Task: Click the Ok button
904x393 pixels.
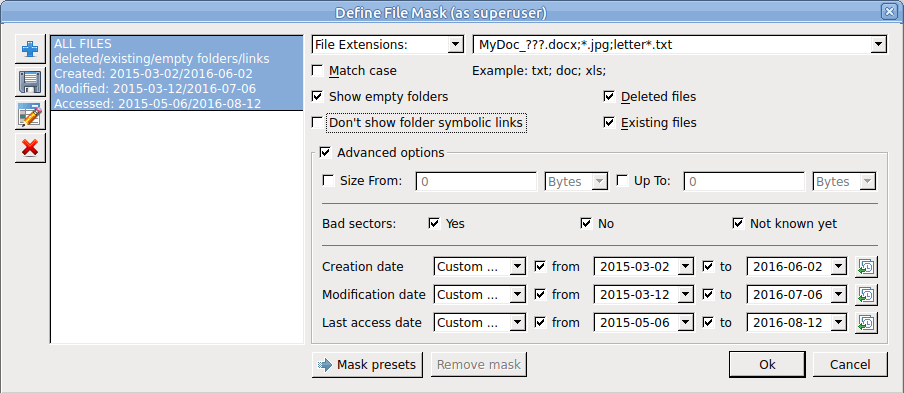Action: tap(767, 365)
